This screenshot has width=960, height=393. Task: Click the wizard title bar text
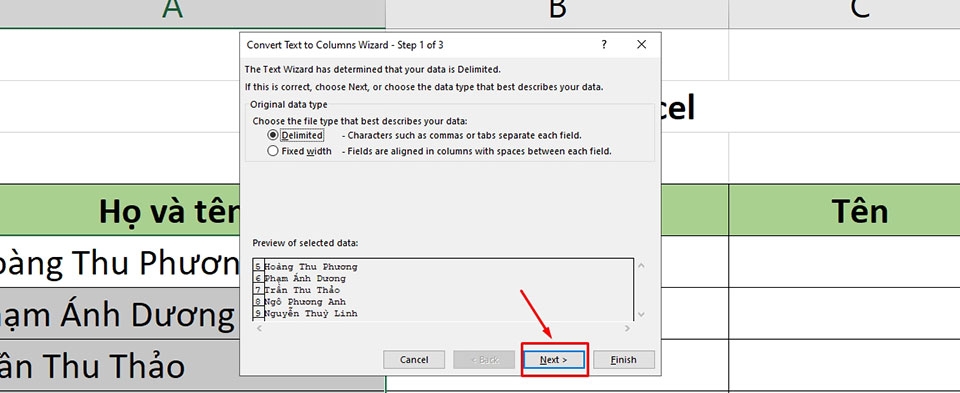tap(345, 45)
